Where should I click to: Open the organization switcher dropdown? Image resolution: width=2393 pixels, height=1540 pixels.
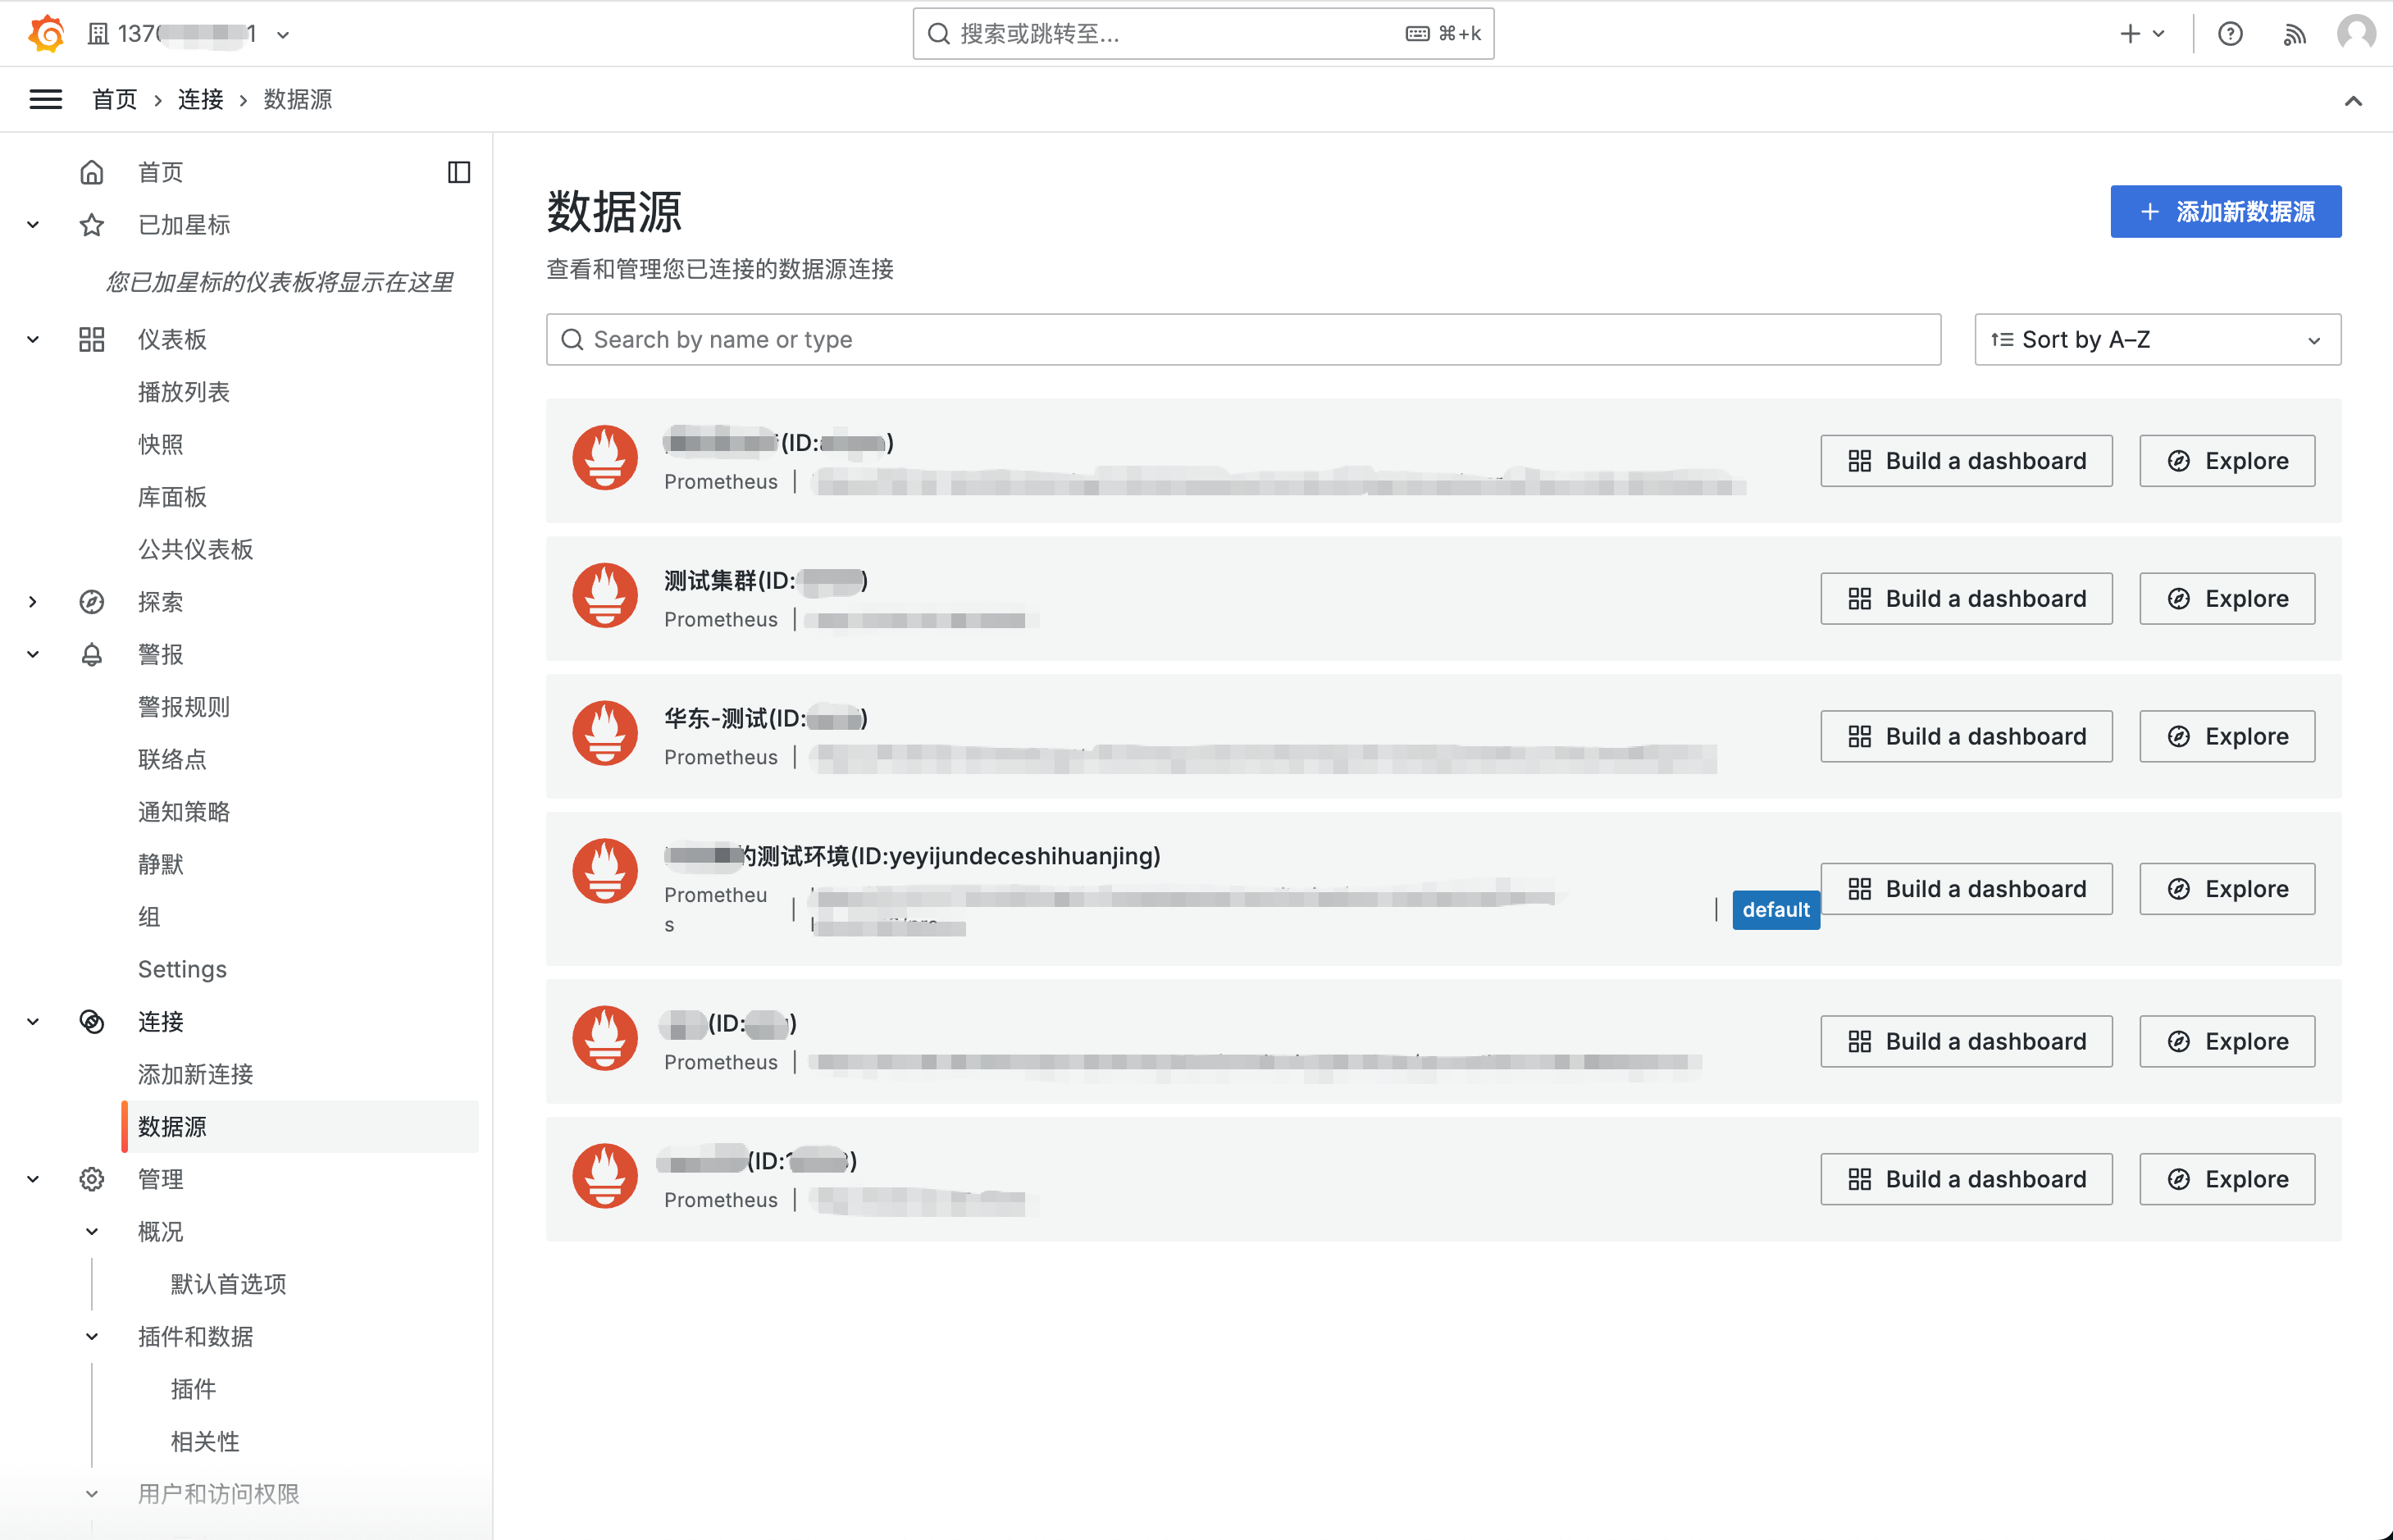tap(190, 34)
